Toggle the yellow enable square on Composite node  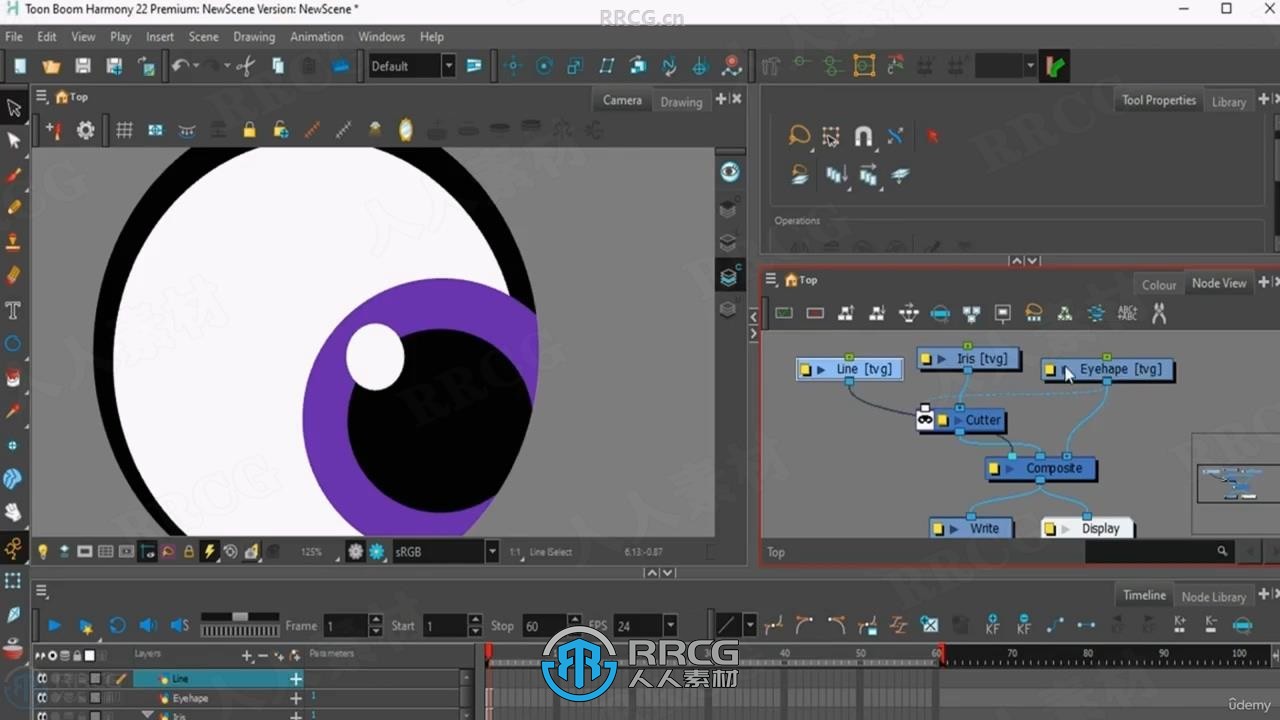994,468
